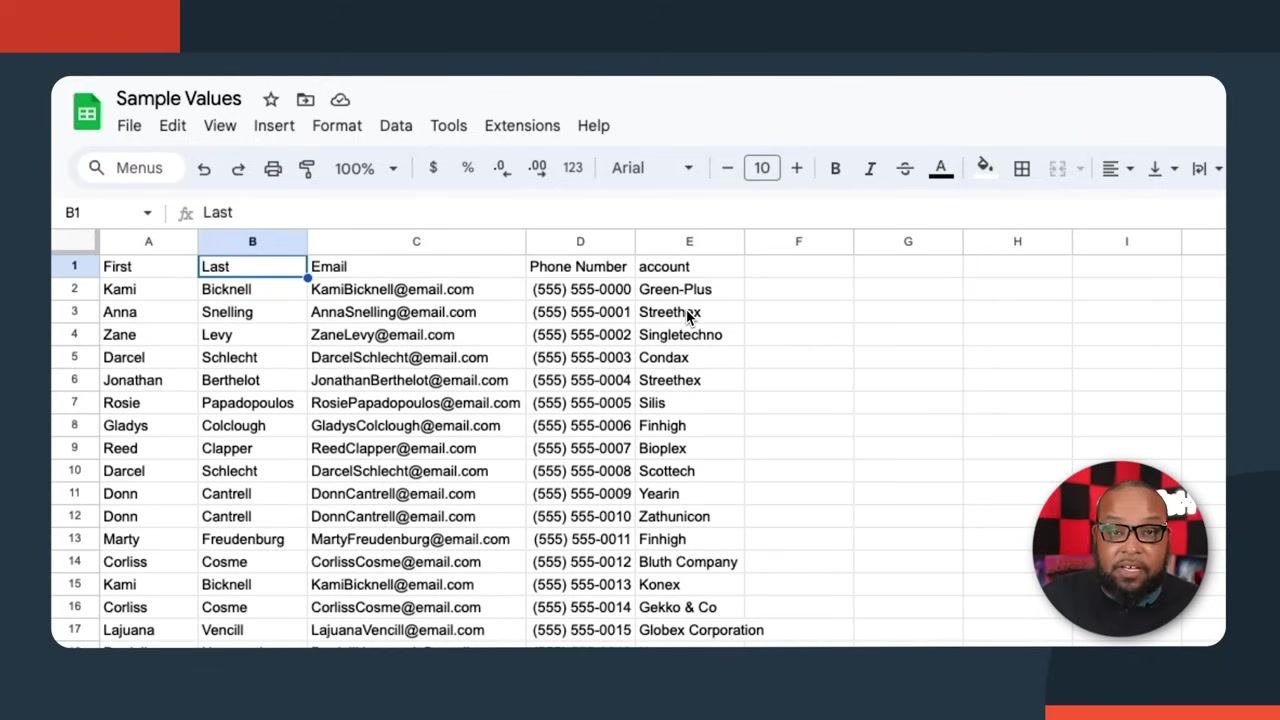
Task: Select the cell containing Gekko & Co
Action: 689,607
